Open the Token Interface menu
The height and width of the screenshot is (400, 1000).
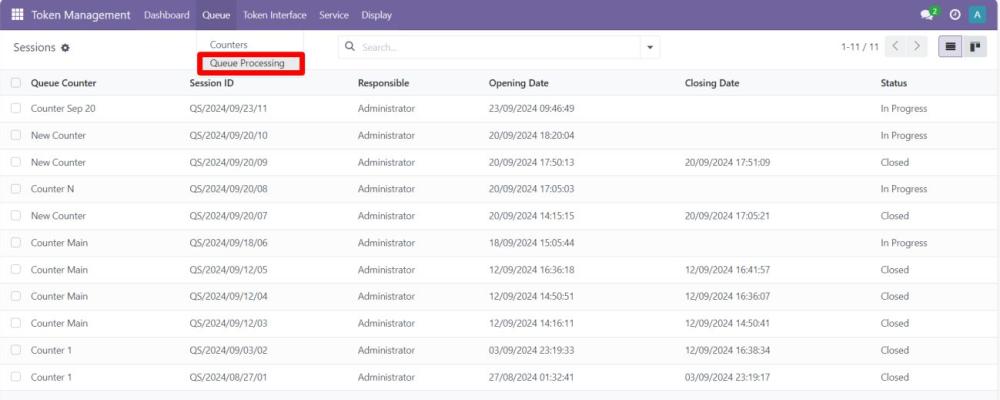(274, 15)
